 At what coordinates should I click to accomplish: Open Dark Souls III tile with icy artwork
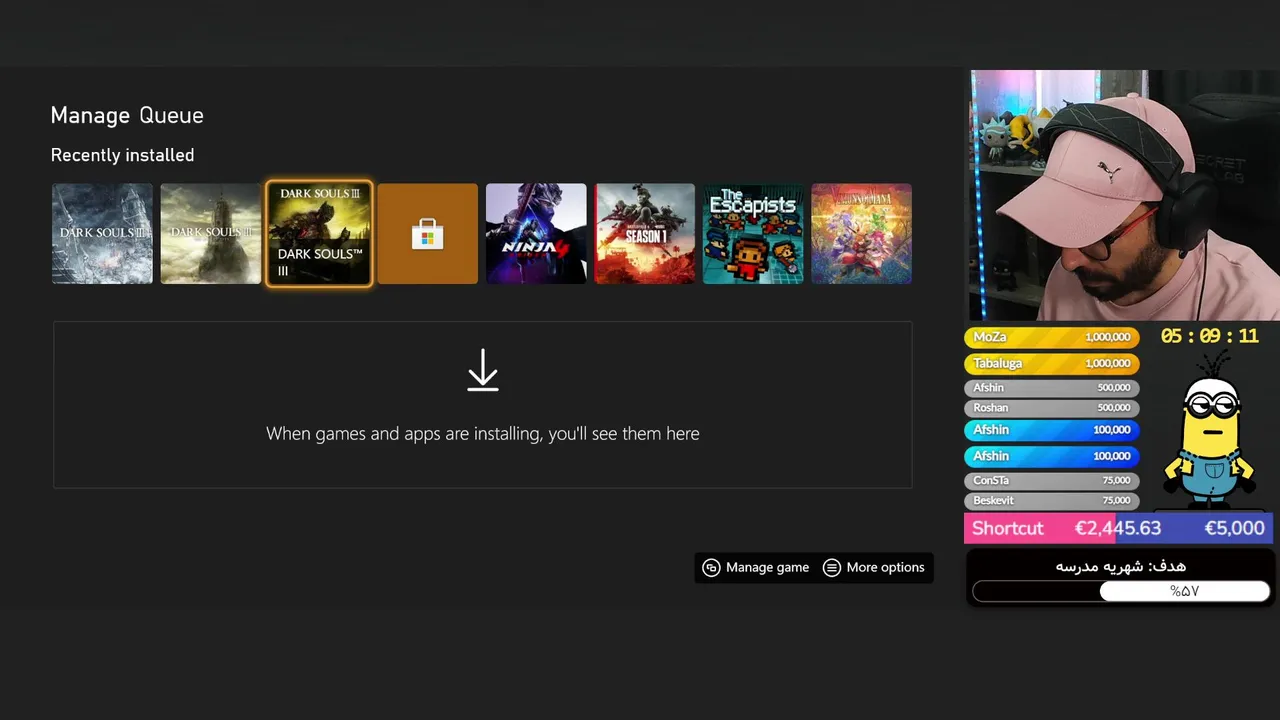[102, 234]
